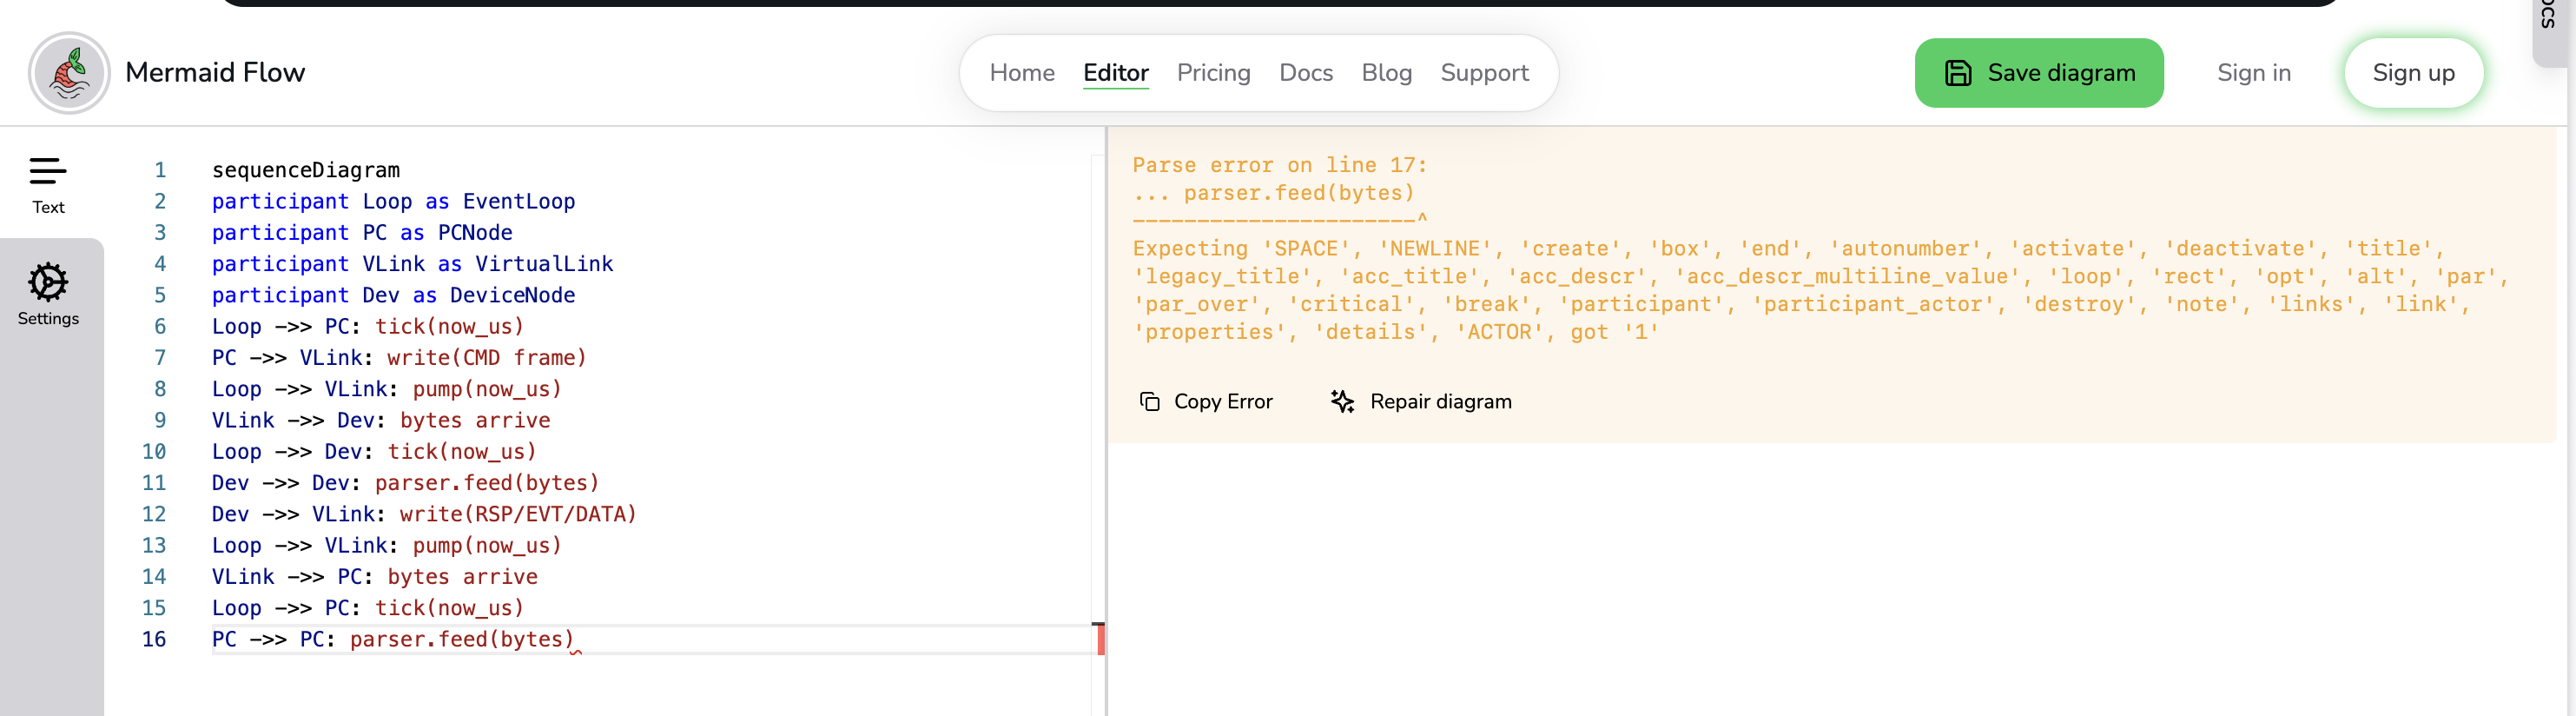Open the Support page

(x=1484, y=73)
